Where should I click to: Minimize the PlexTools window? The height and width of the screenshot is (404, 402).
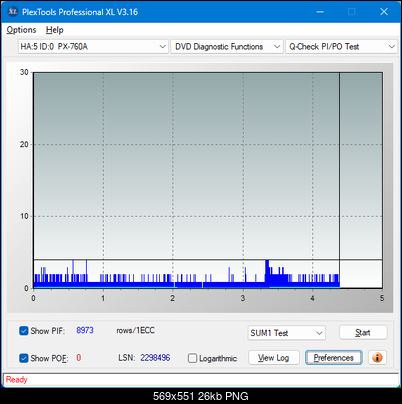[x=320, y=12]
